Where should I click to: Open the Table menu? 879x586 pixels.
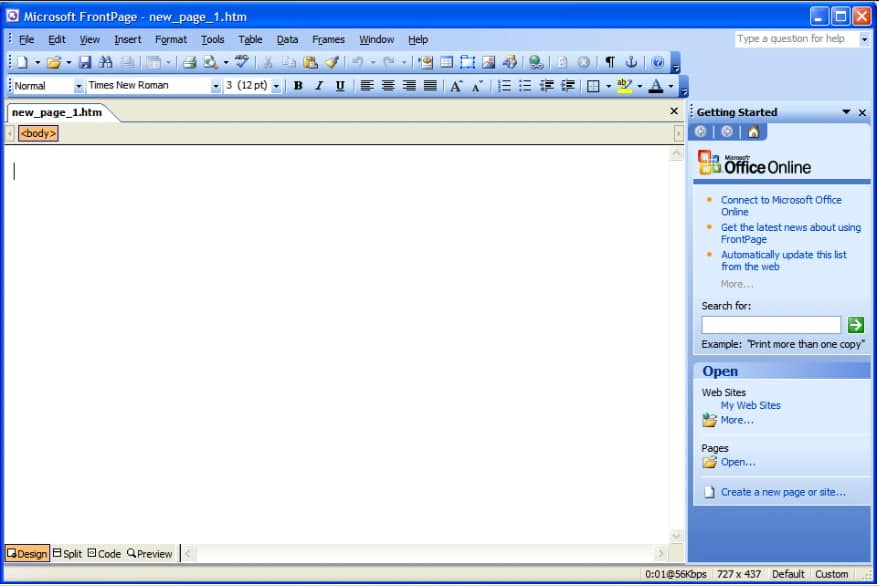[250, 39]
